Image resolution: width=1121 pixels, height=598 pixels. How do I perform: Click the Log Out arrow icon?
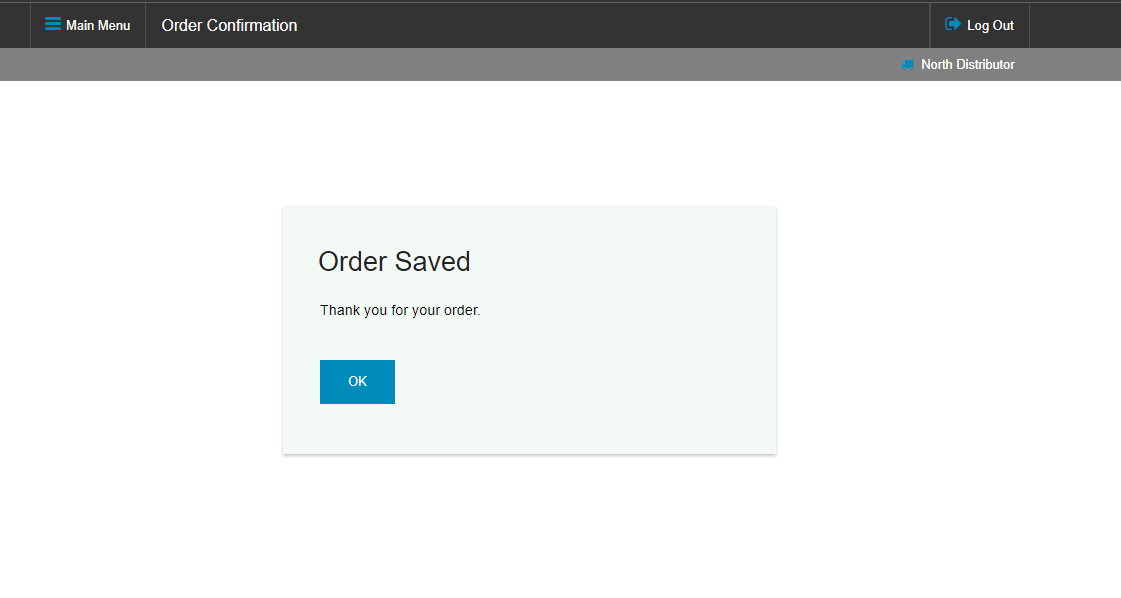952,24
